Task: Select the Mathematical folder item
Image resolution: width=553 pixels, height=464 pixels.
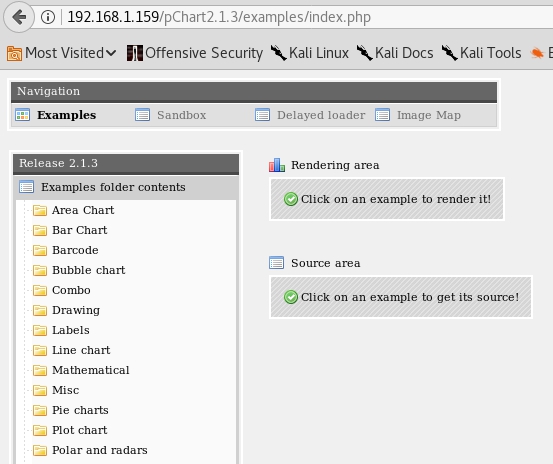Action: pos(91,370)
